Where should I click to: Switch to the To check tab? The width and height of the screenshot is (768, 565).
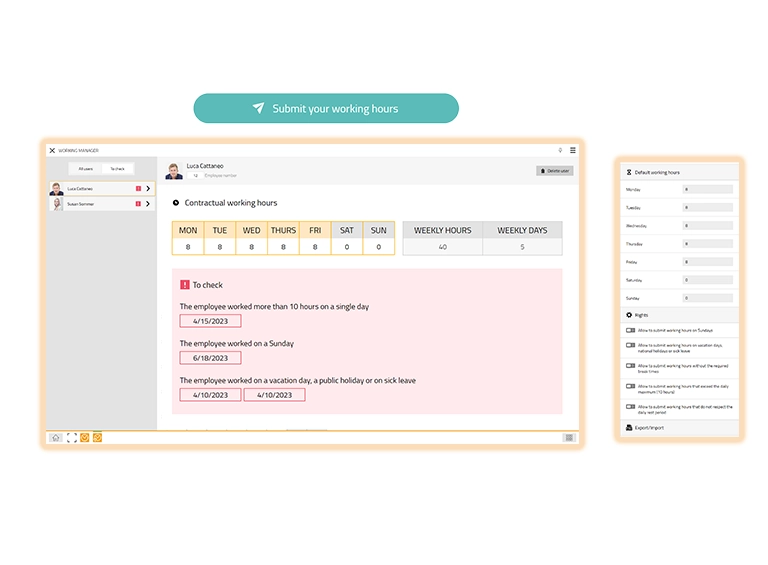click(118, 169)
